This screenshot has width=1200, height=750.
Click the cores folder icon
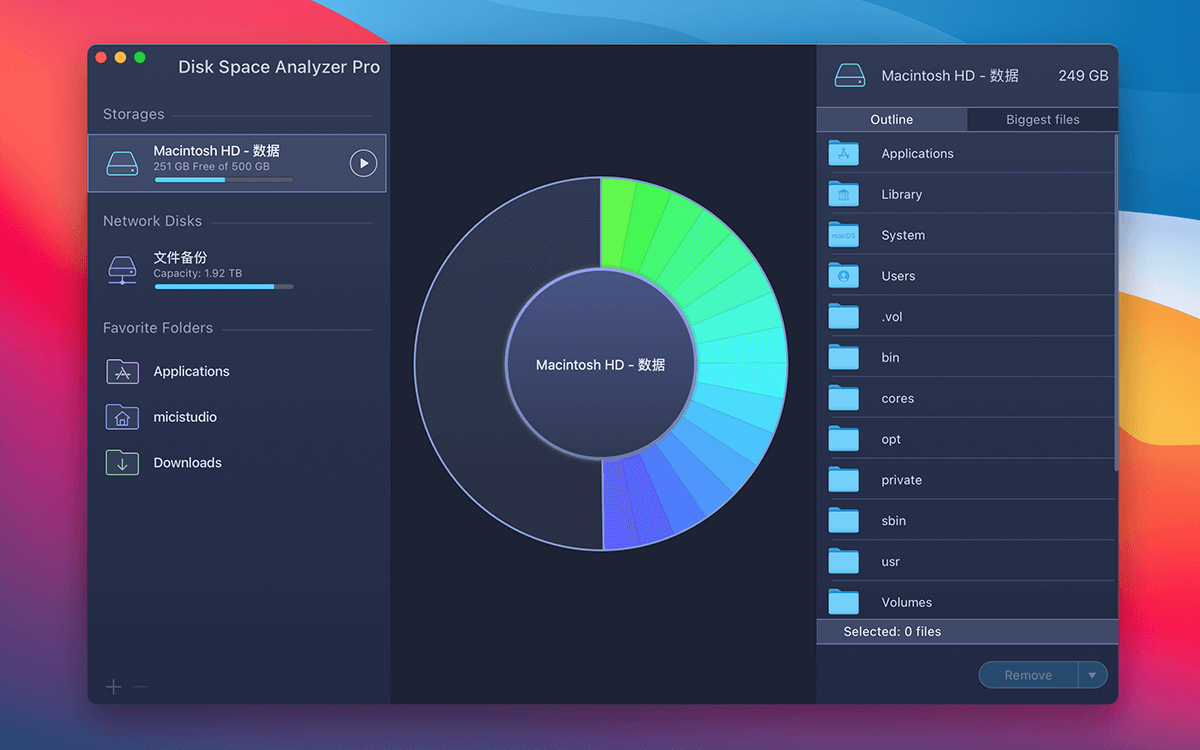(x=844, y=398)
